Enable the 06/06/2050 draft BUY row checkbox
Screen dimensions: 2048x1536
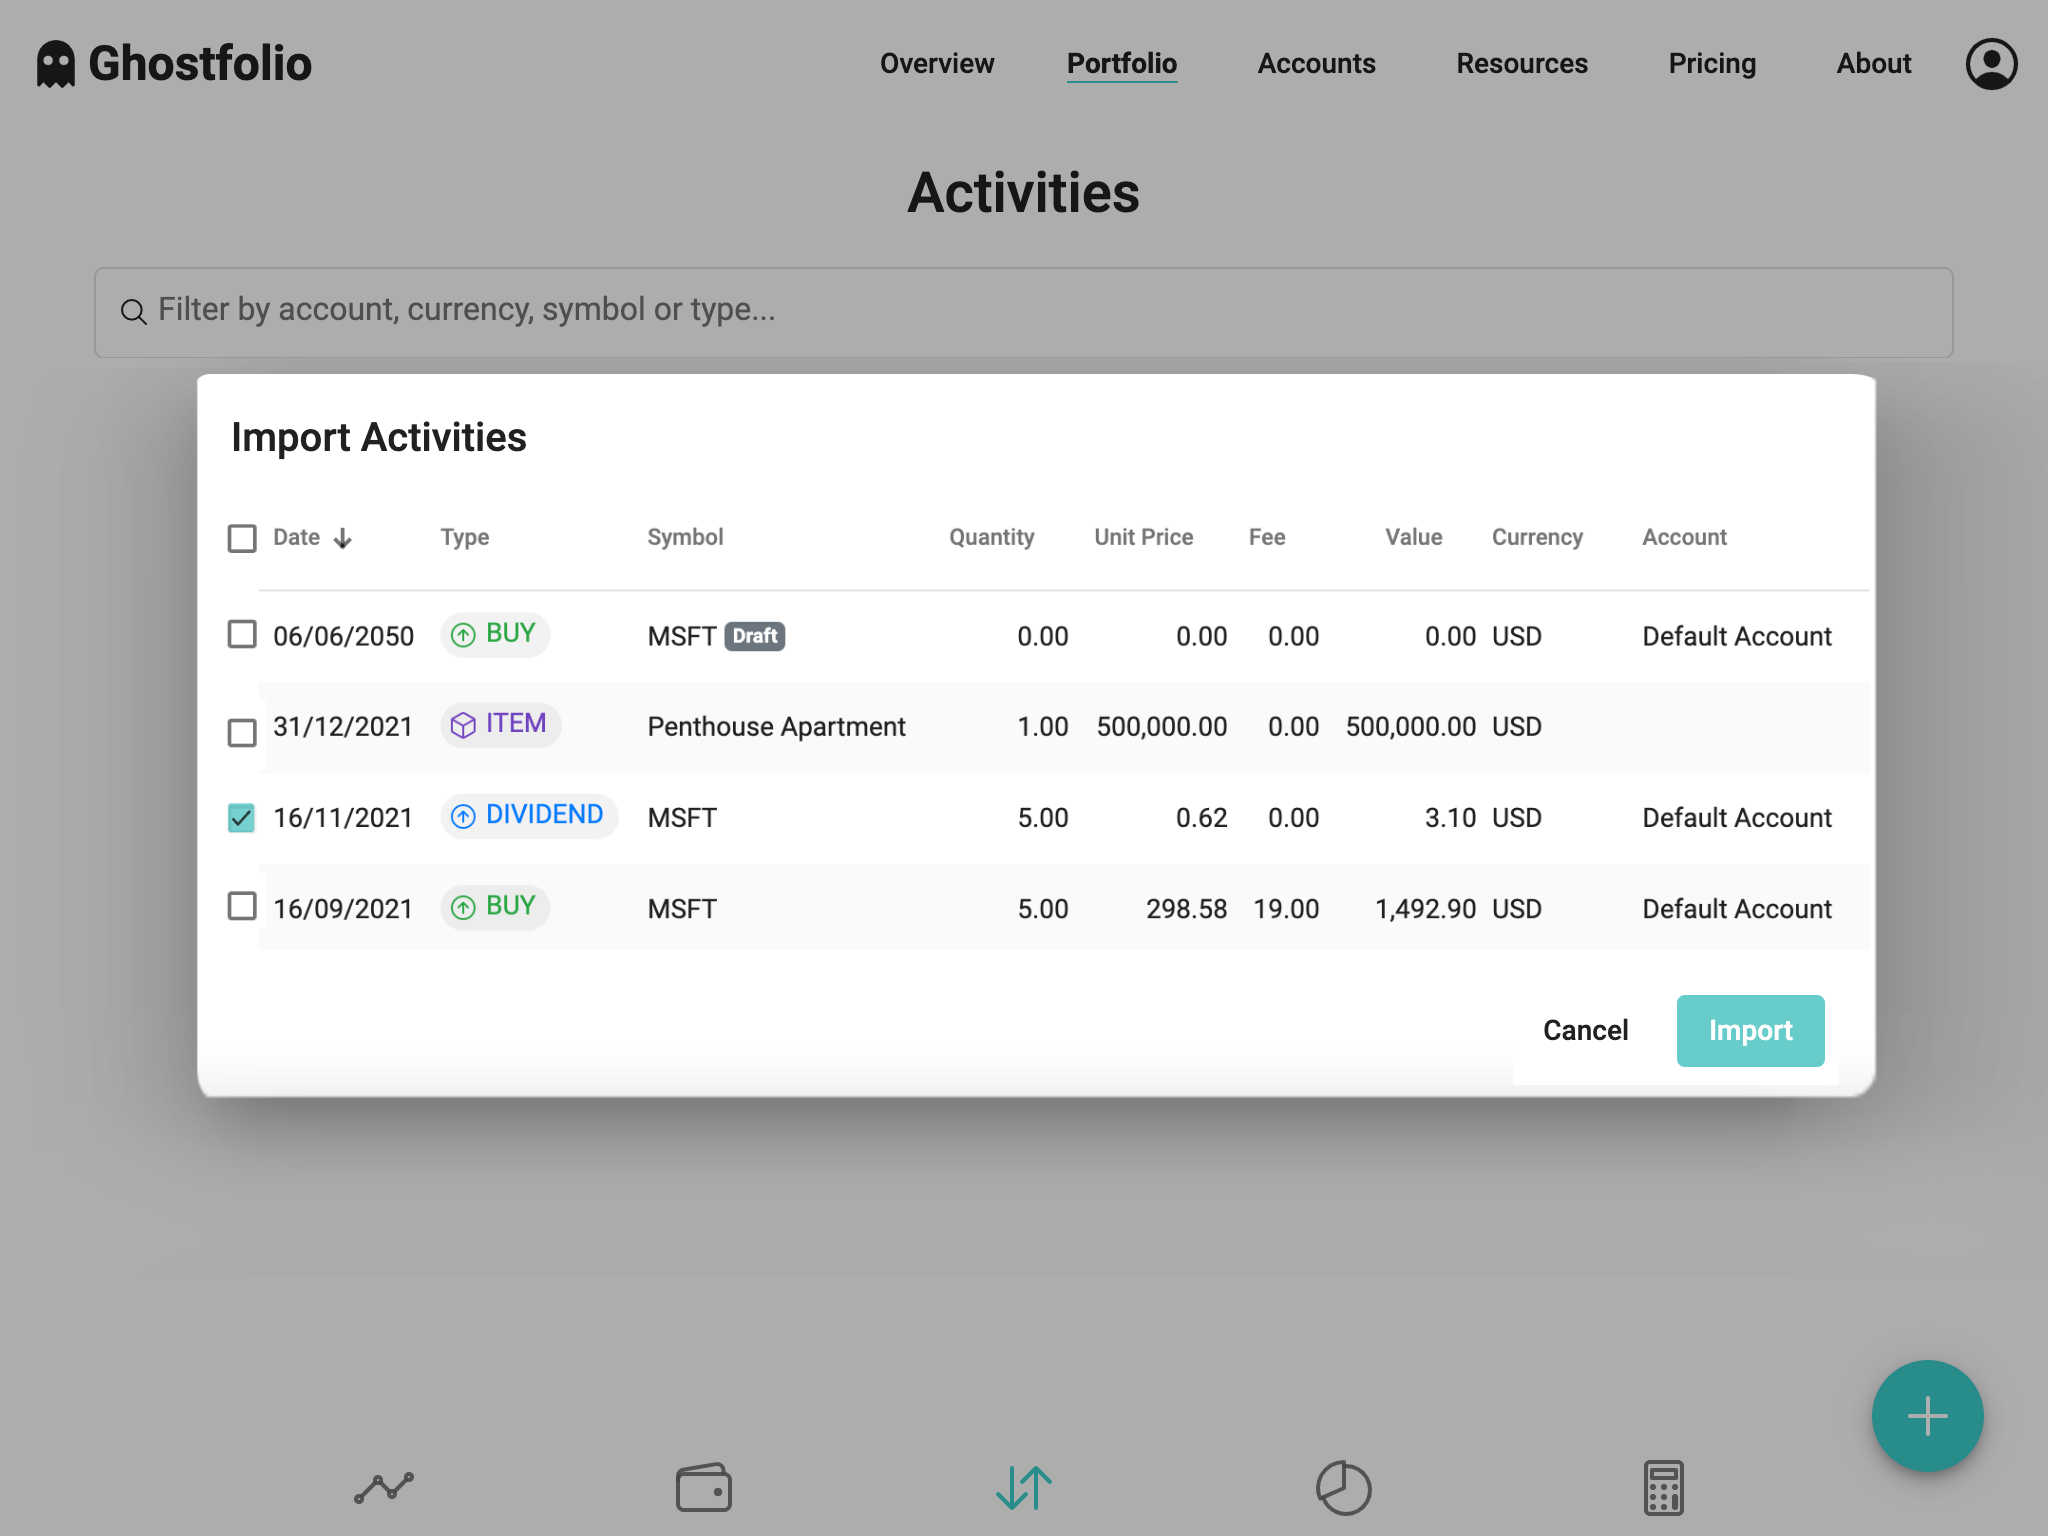242,634
